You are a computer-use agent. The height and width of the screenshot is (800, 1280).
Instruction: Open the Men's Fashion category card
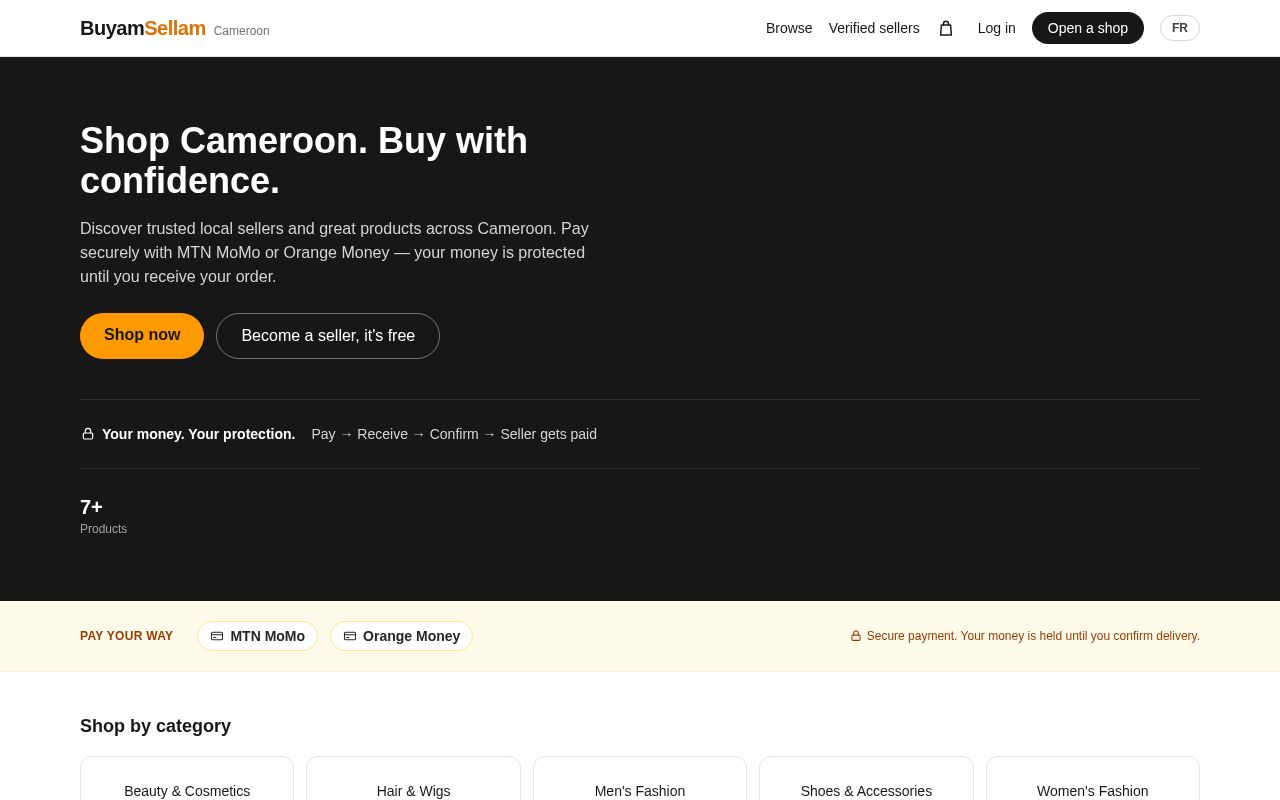click(640, 779)
